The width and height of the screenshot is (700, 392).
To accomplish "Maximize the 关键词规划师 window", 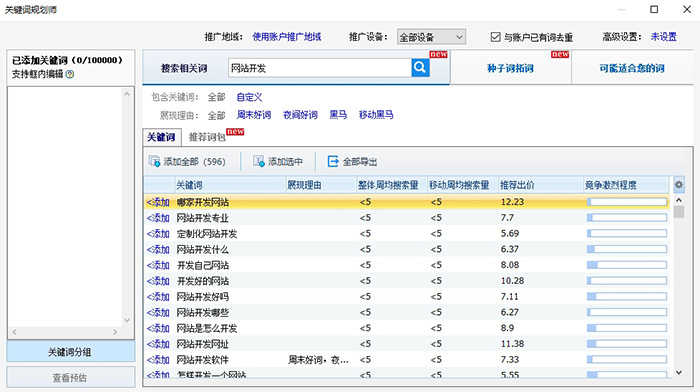I will pyautogui.click(x=654, y=9).
